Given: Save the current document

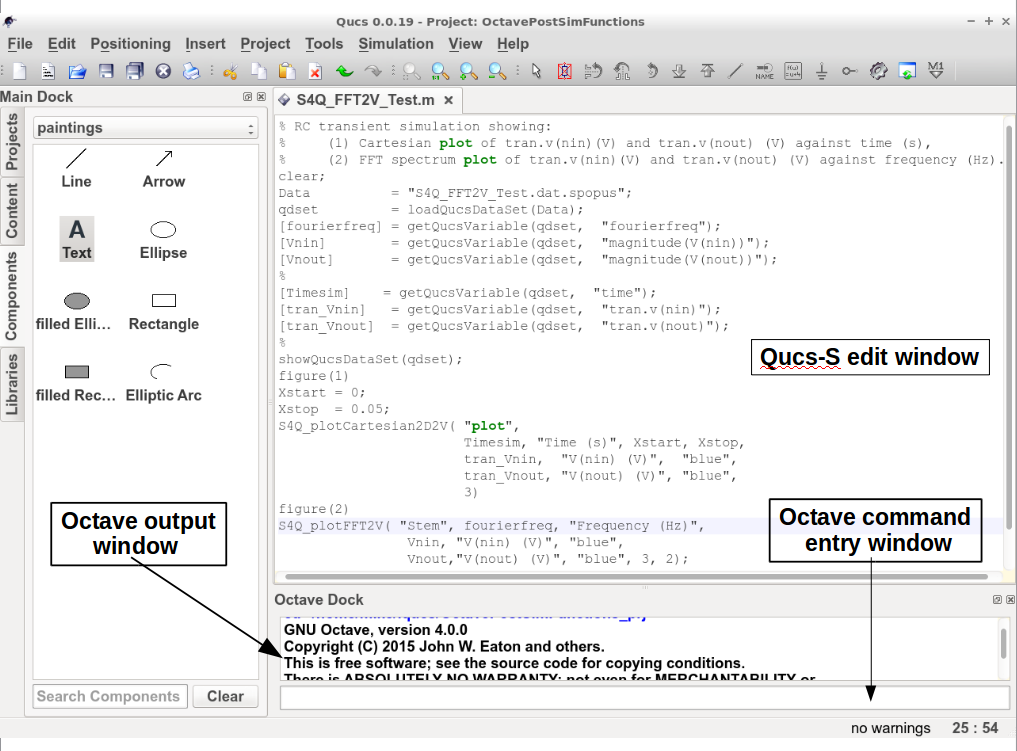Looking at the screenshot, I should coord(106,71).
